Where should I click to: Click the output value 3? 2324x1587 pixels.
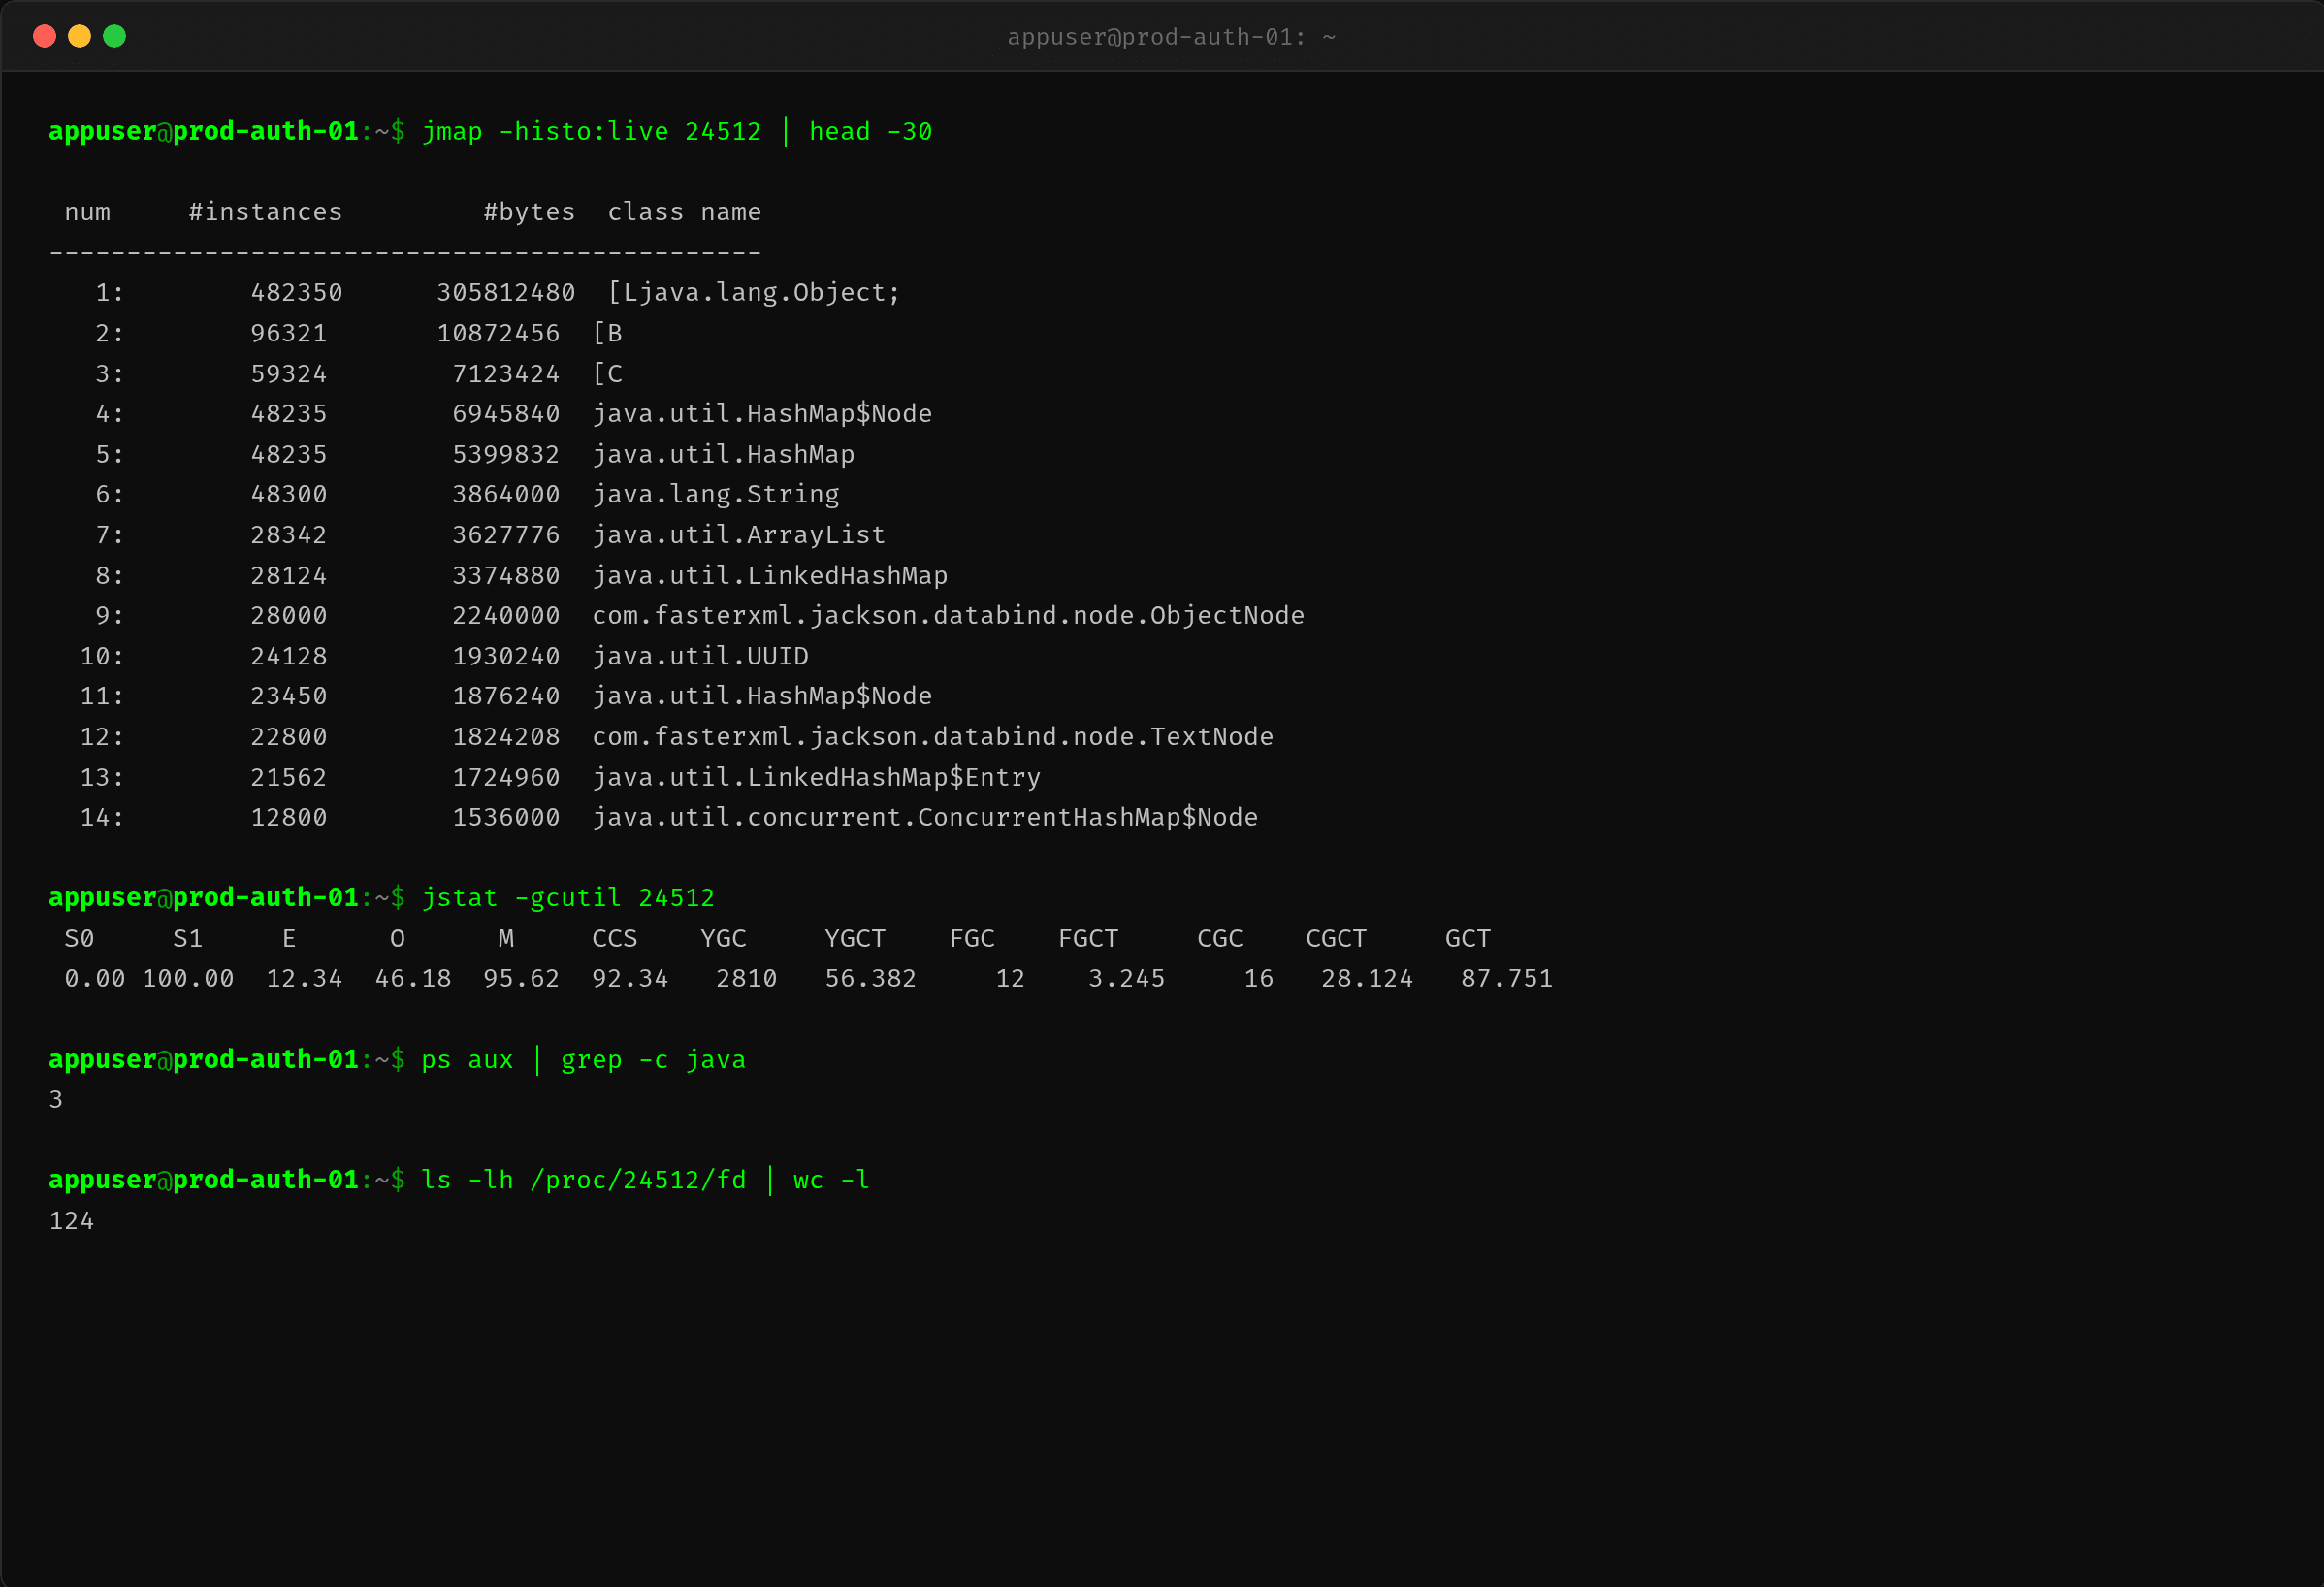(x=56, y=1100)
